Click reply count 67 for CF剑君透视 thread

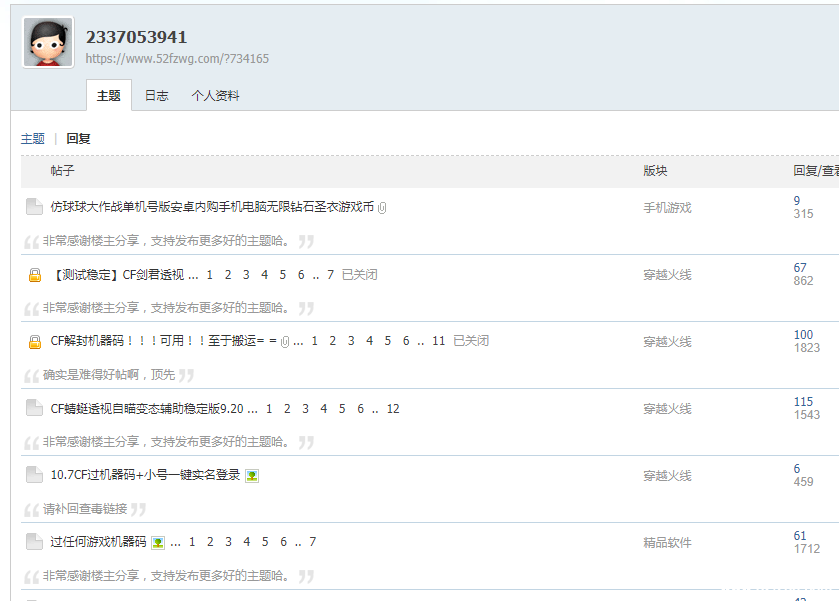pyautogui.click(x=800, y=268)
